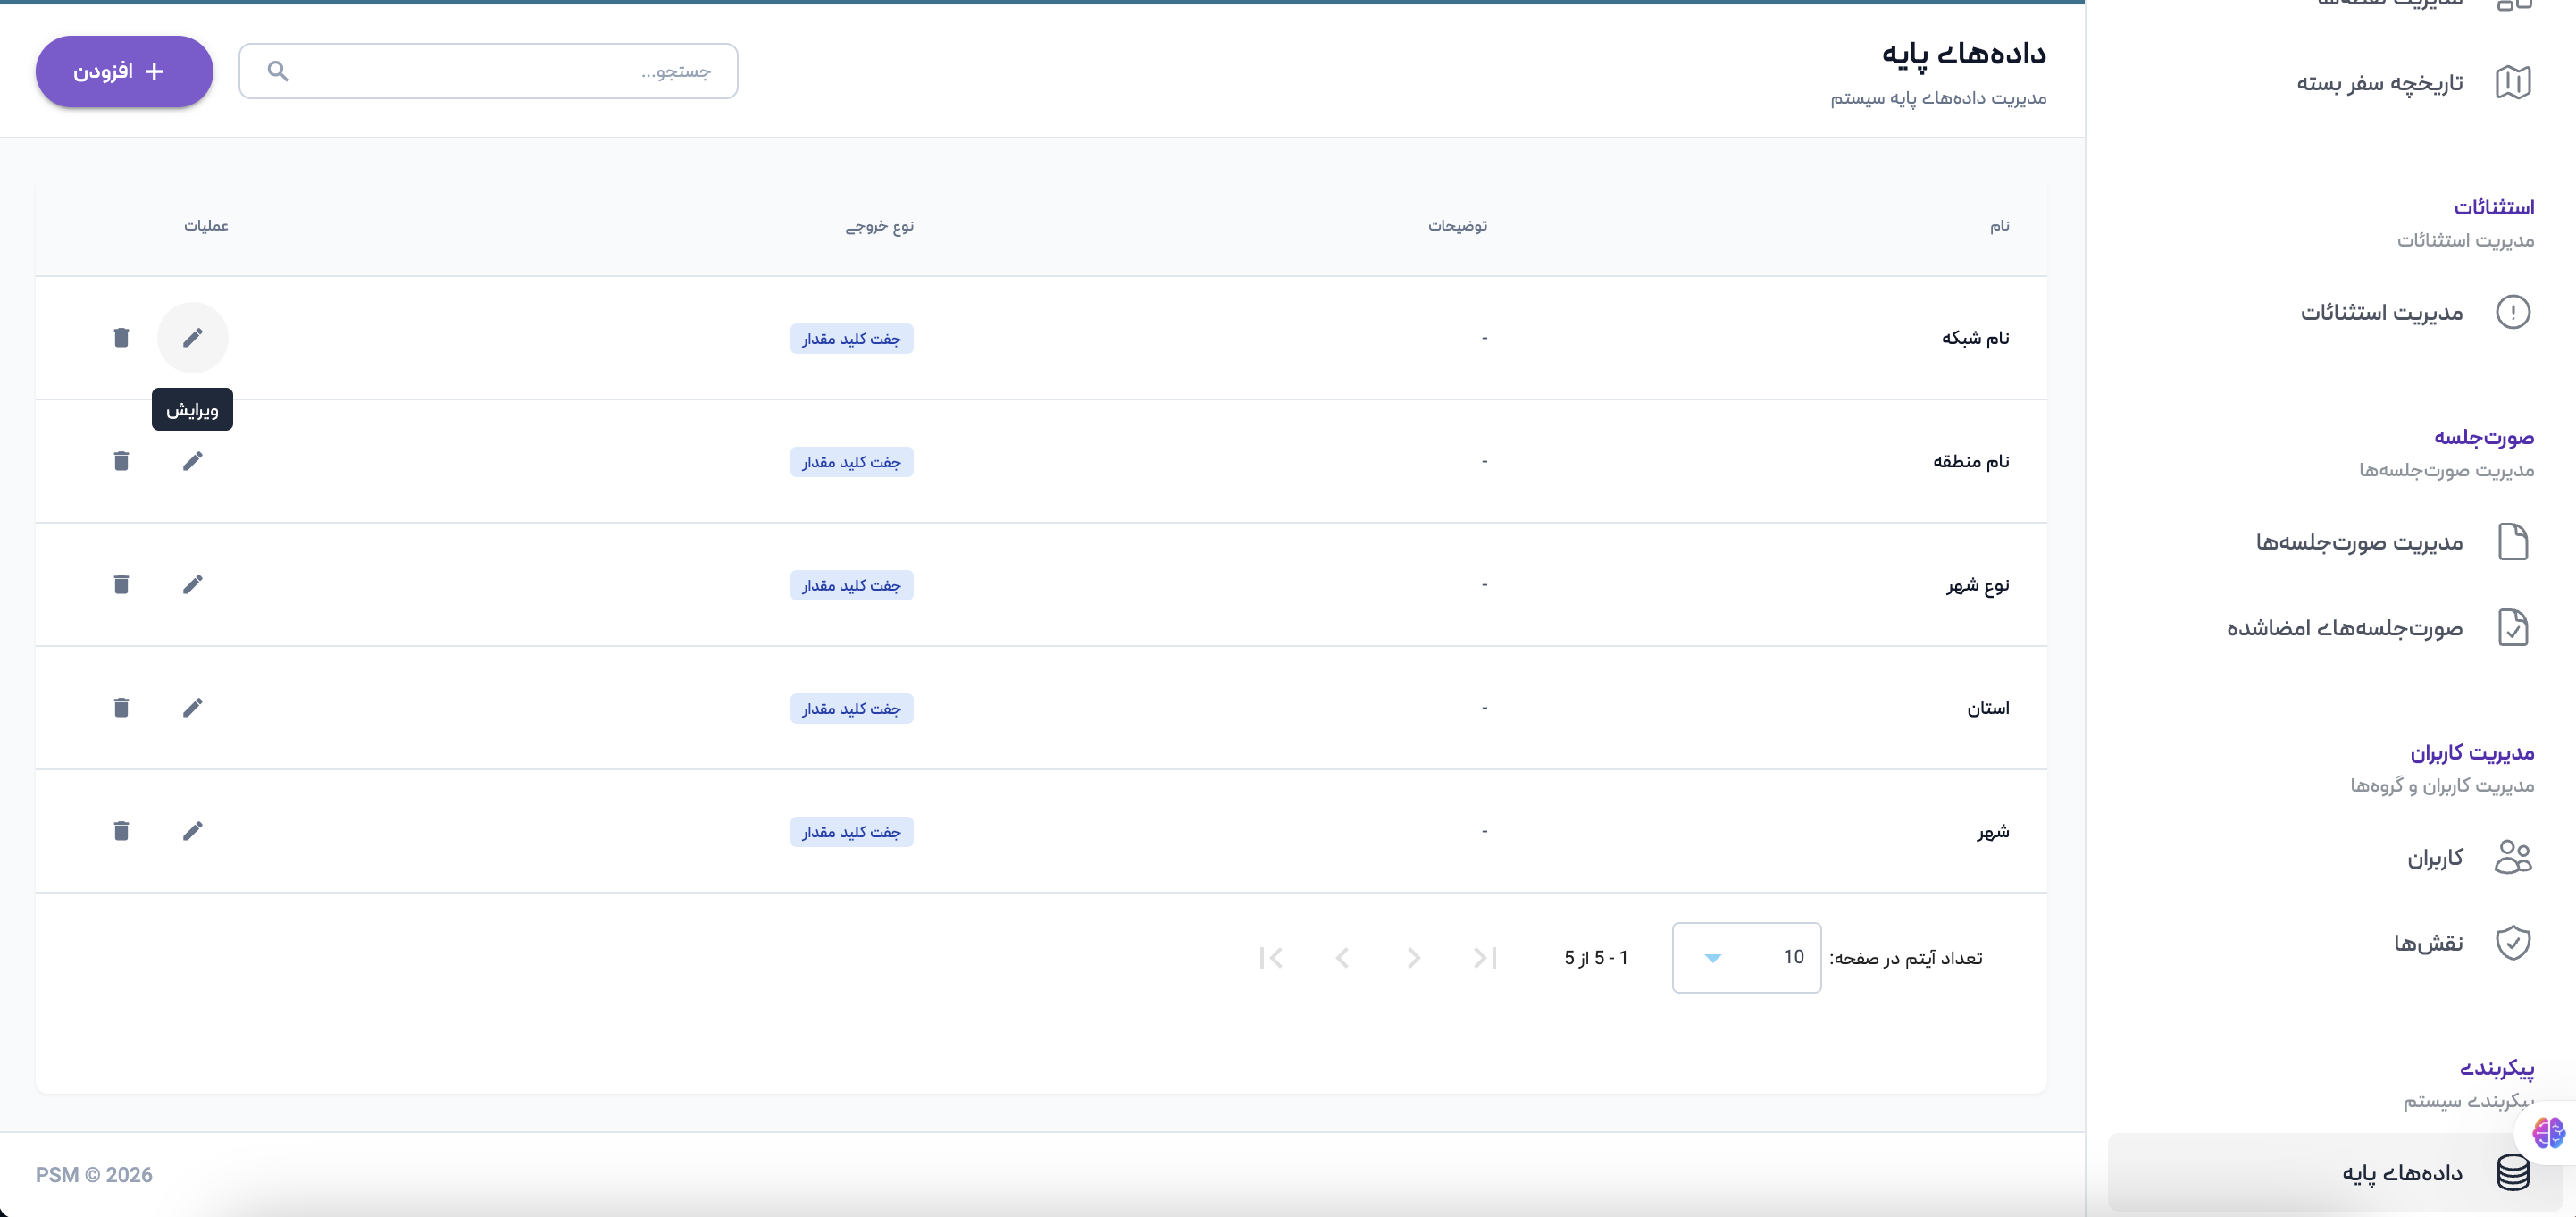
Task: Delete the نام منطقه row via trash icon
Action: (121, 461)
